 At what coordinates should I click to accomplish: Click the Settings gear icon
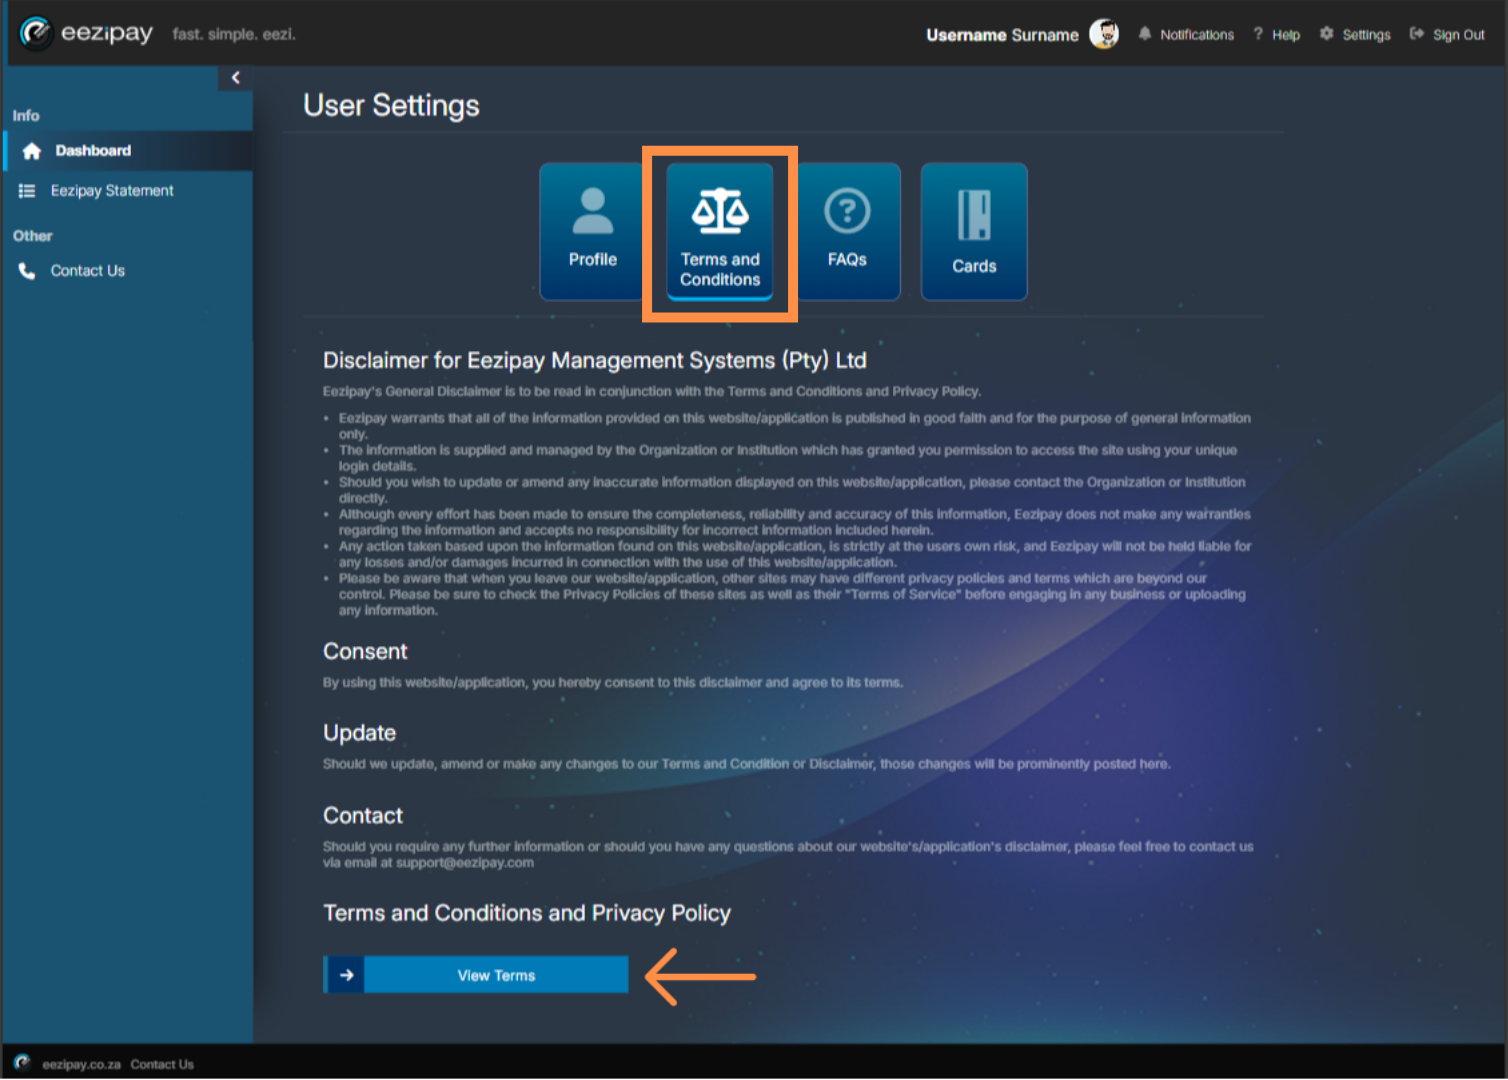pos(1327,34)
